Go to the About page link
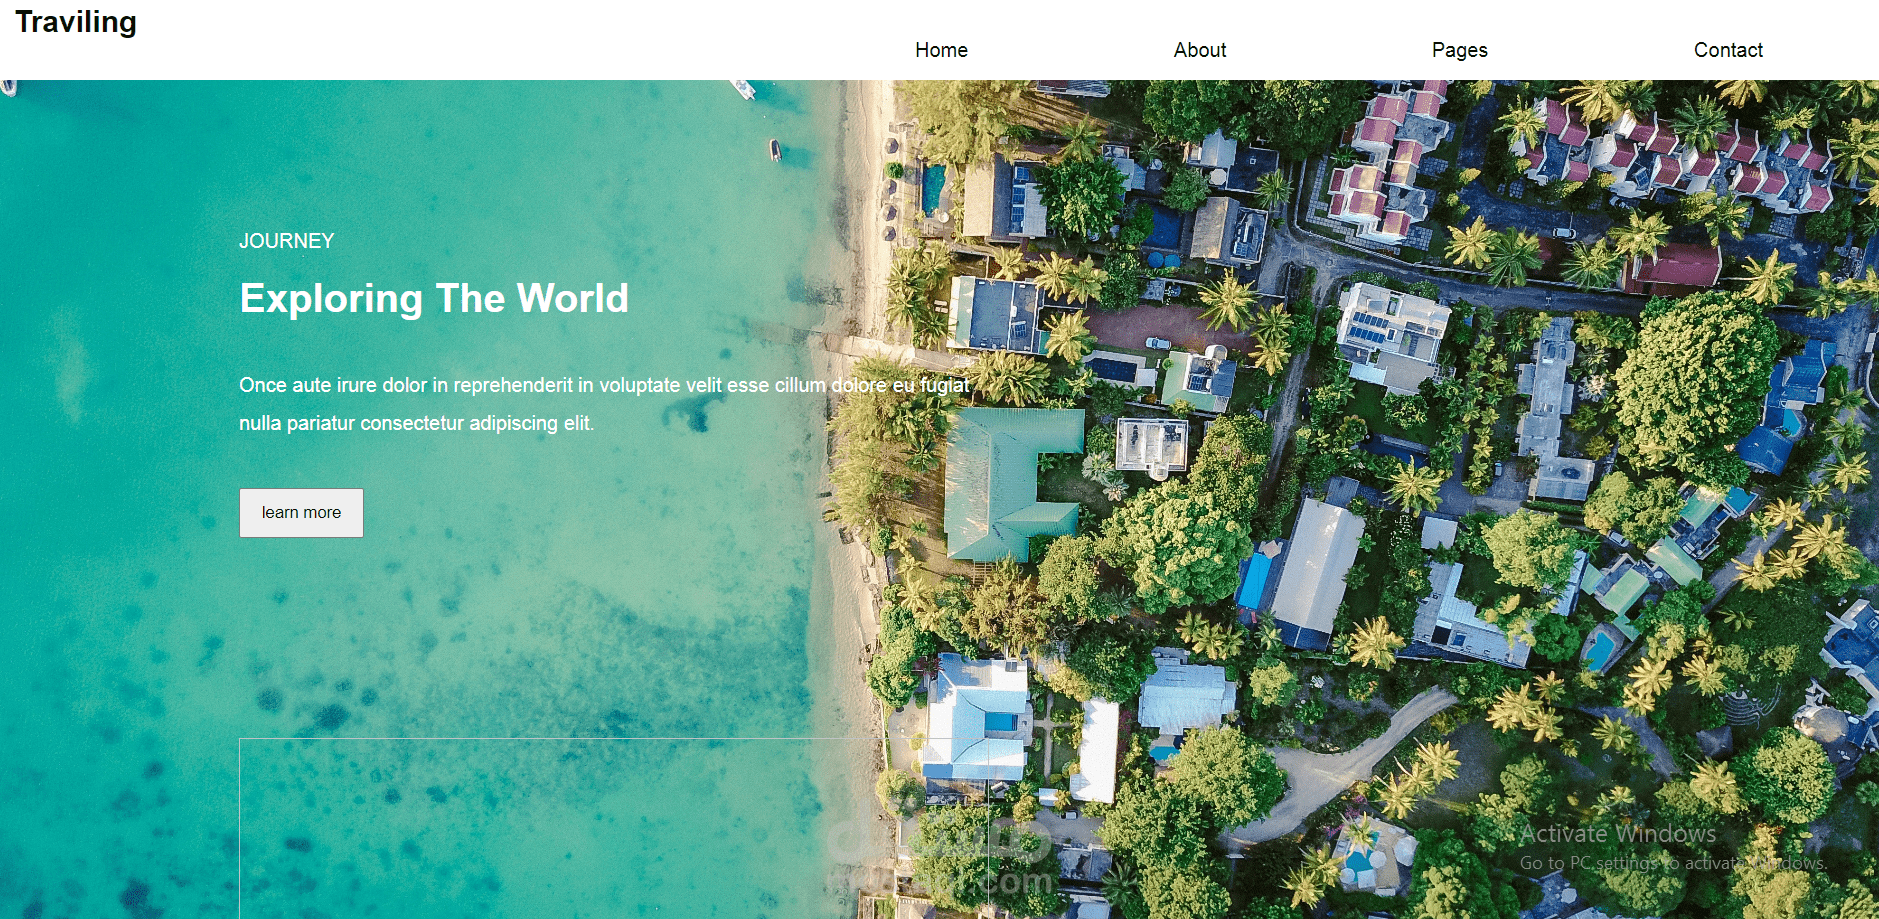The image size is (1879, 919). tap(1199, 50)
